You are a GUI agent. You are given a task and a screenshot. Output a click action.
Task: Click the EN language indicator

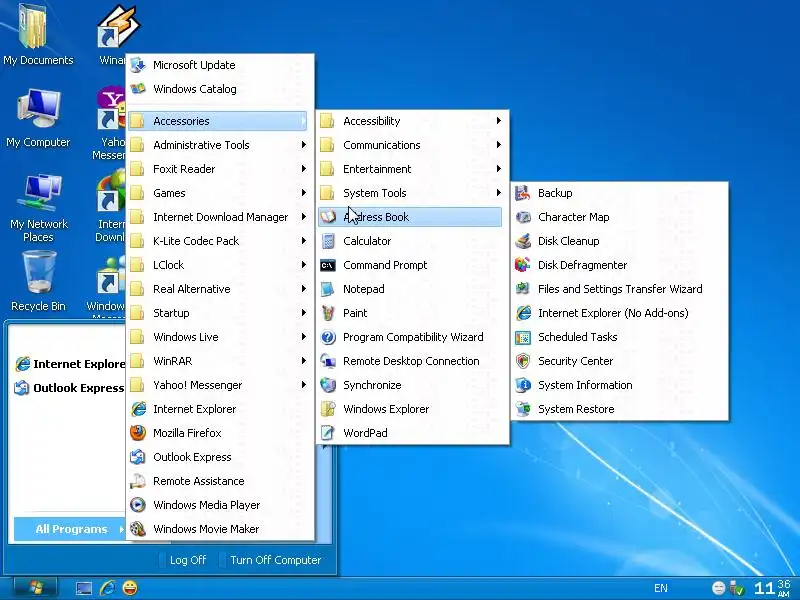(x=661, y=588)
